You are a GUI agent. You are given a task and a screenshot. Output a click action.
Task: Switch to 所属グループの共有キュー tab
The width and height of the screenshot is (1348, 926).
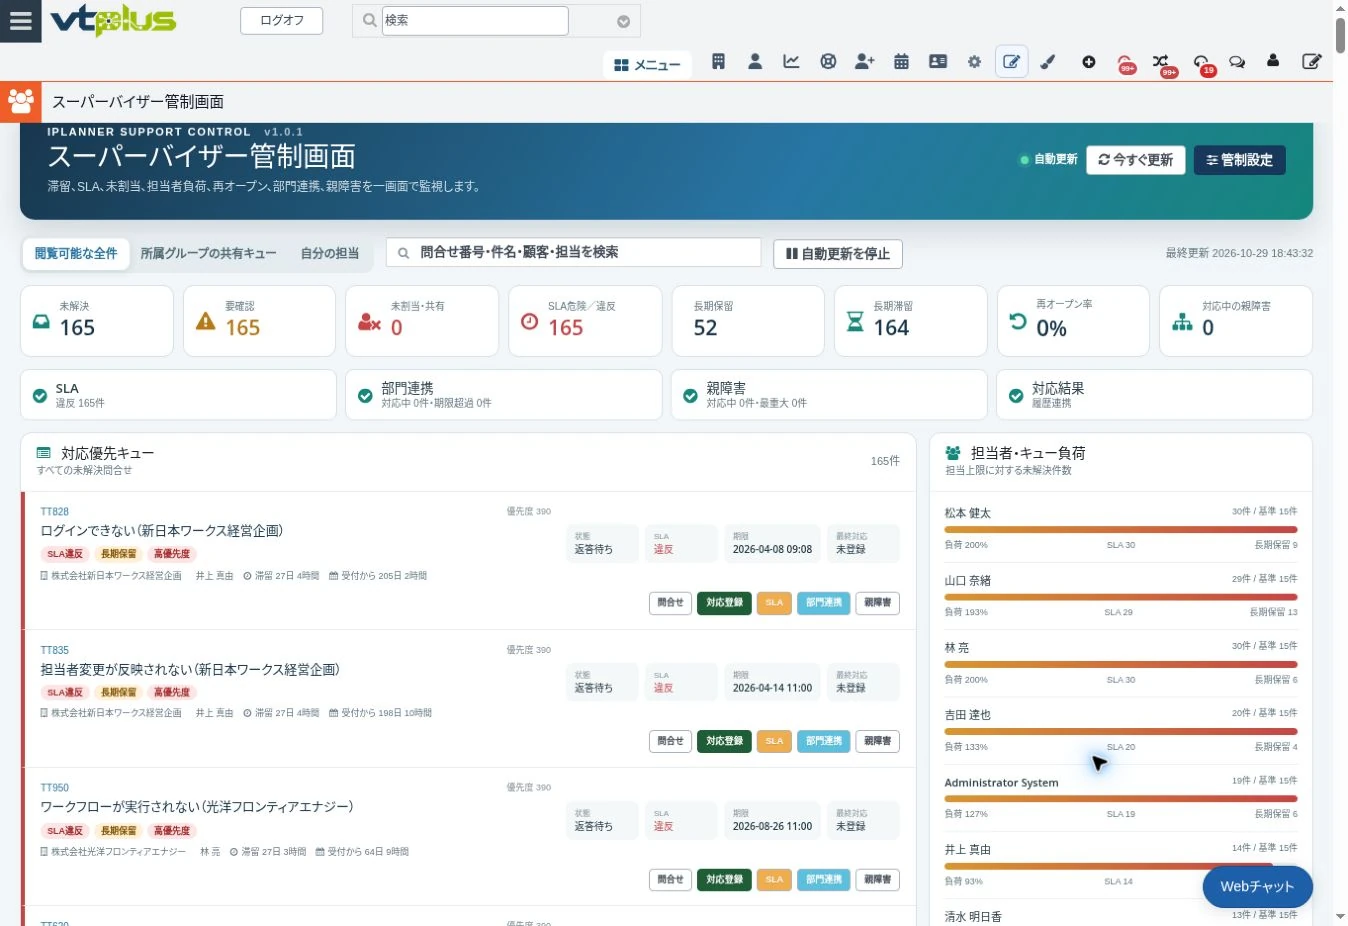(208, 254)
